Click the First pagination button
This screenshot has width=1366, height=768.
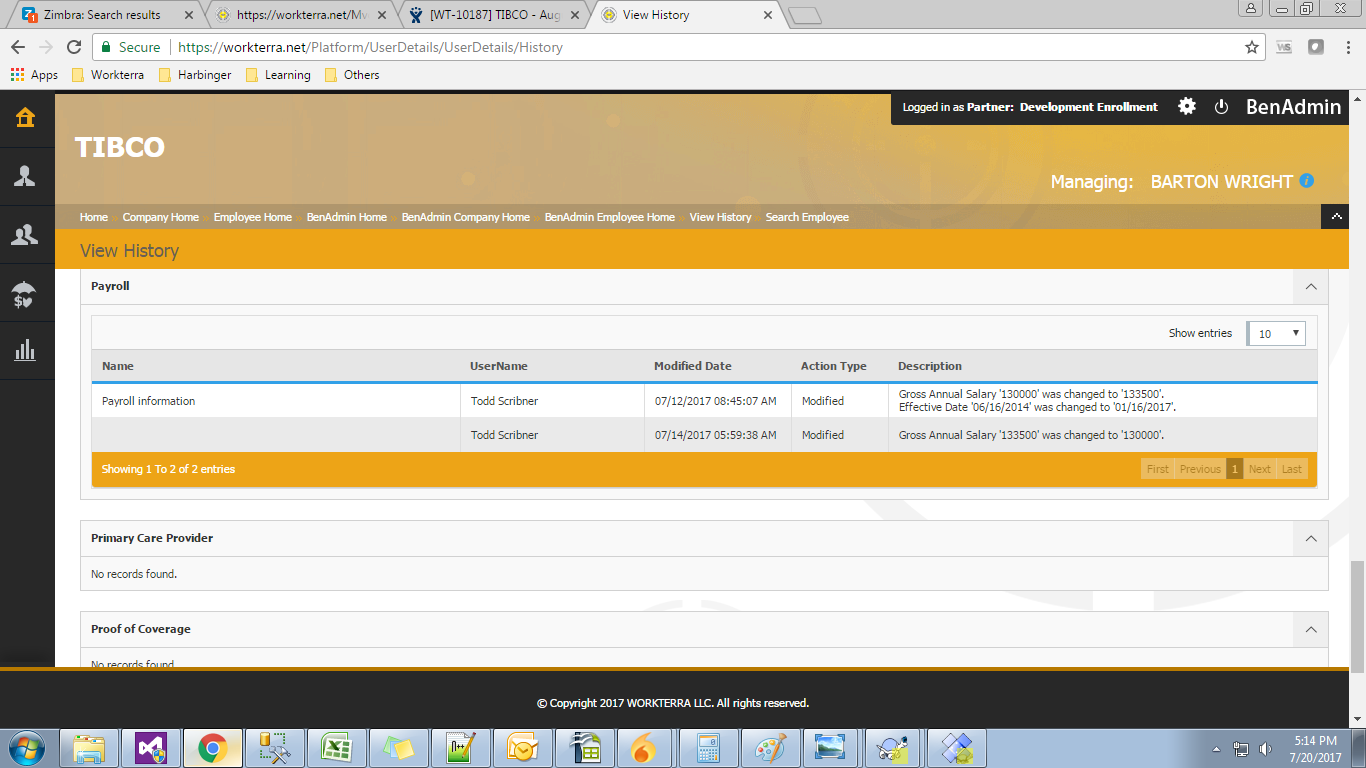click(x=1158, y=469)
